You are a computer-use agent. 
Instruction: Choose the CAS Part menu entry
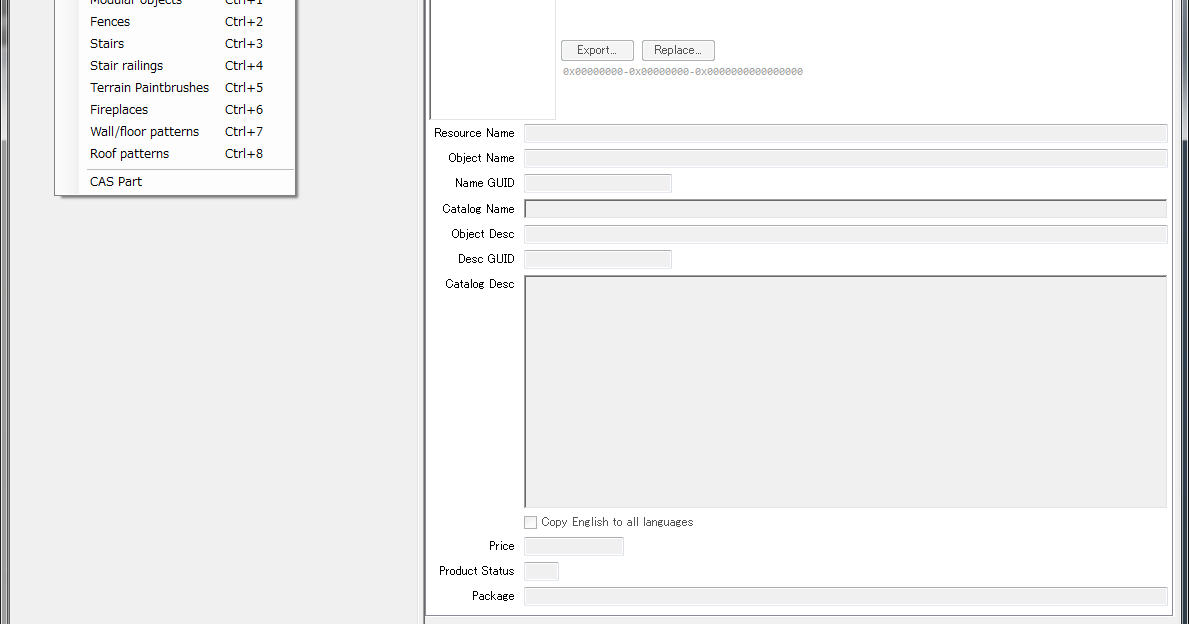pos(115,181)
